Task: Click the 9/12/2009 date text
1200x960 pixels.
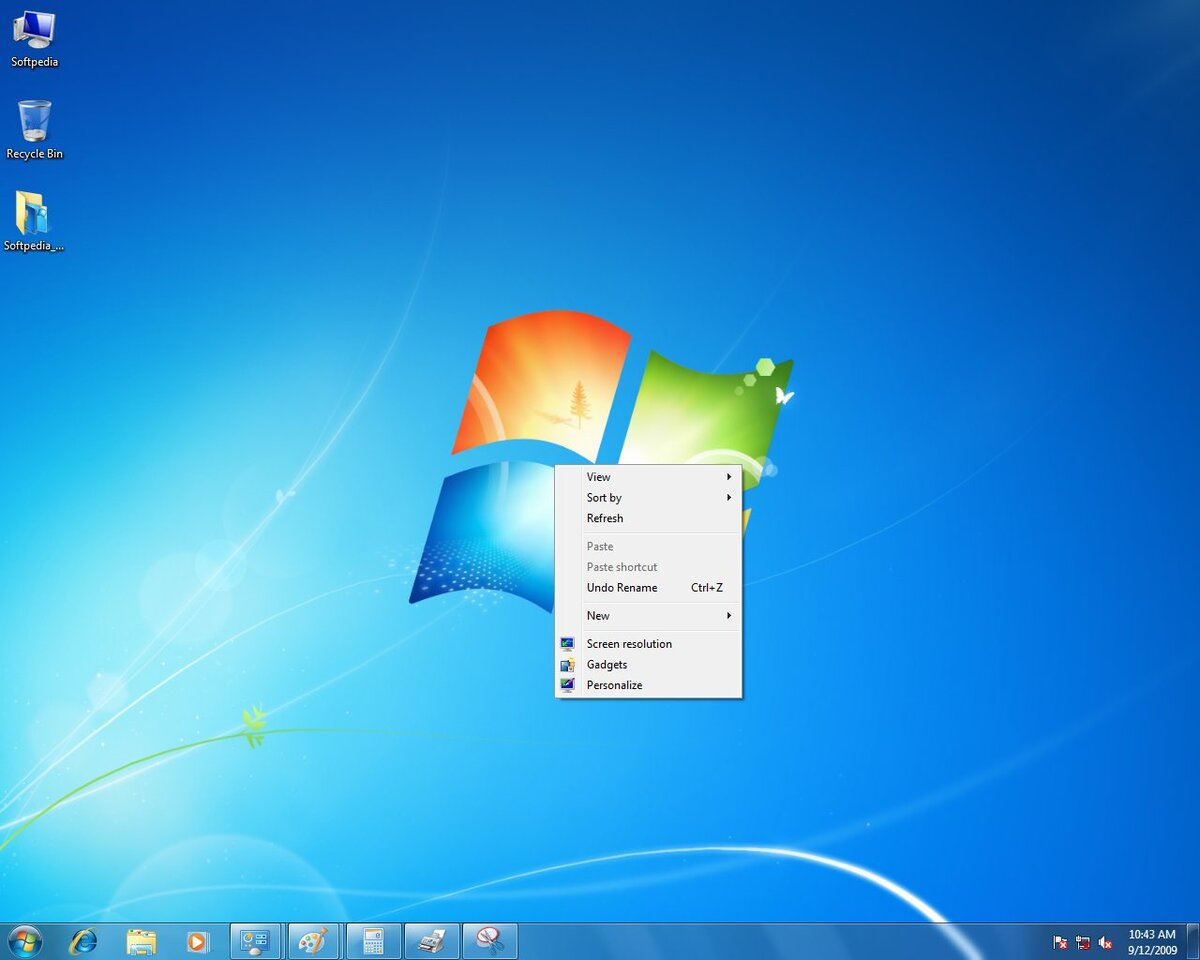Action: (x=1152, y=949)
